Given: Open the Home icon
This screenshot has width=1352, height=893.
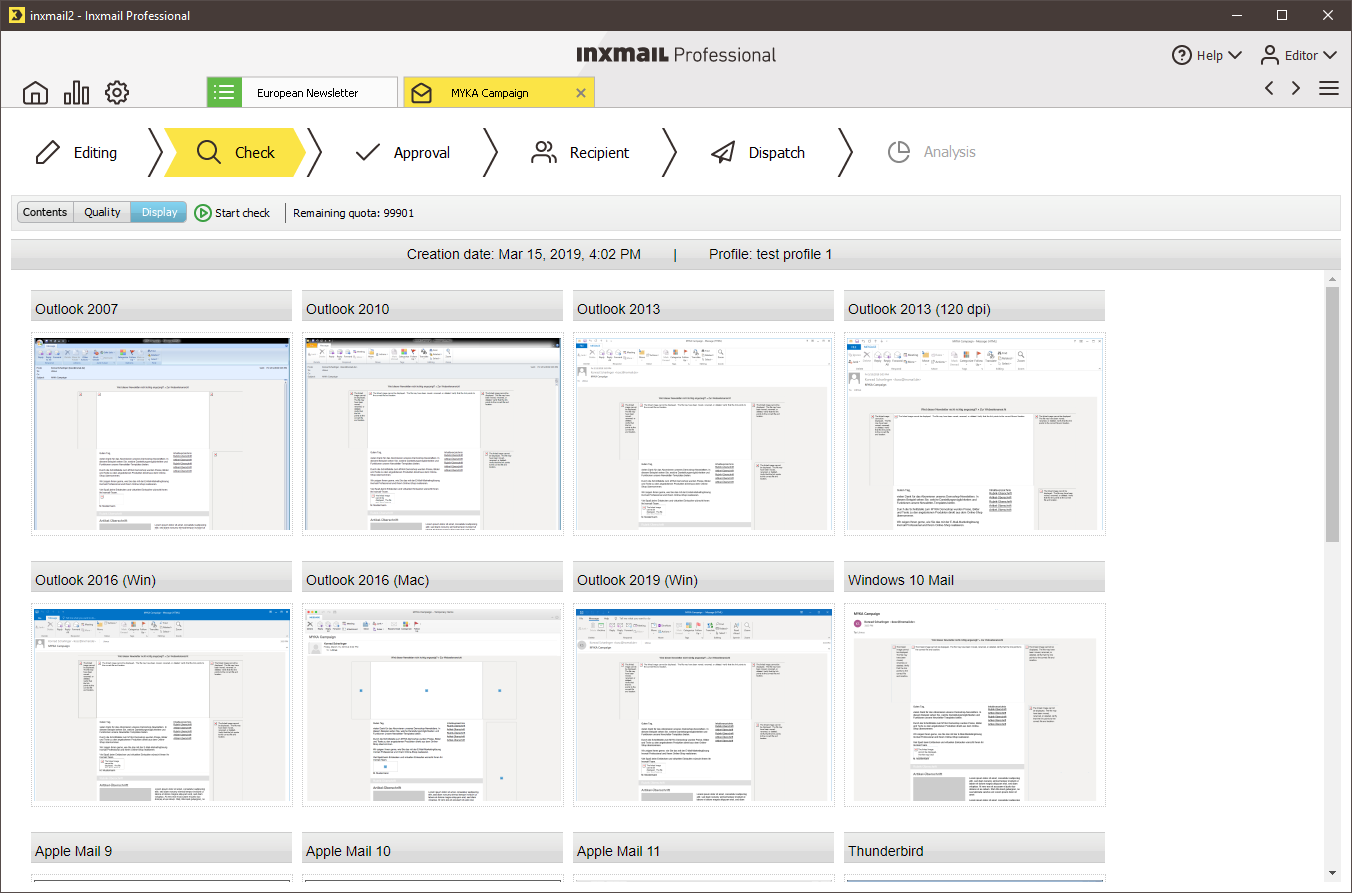Looking at the screenshot, I should pos(35,93).
